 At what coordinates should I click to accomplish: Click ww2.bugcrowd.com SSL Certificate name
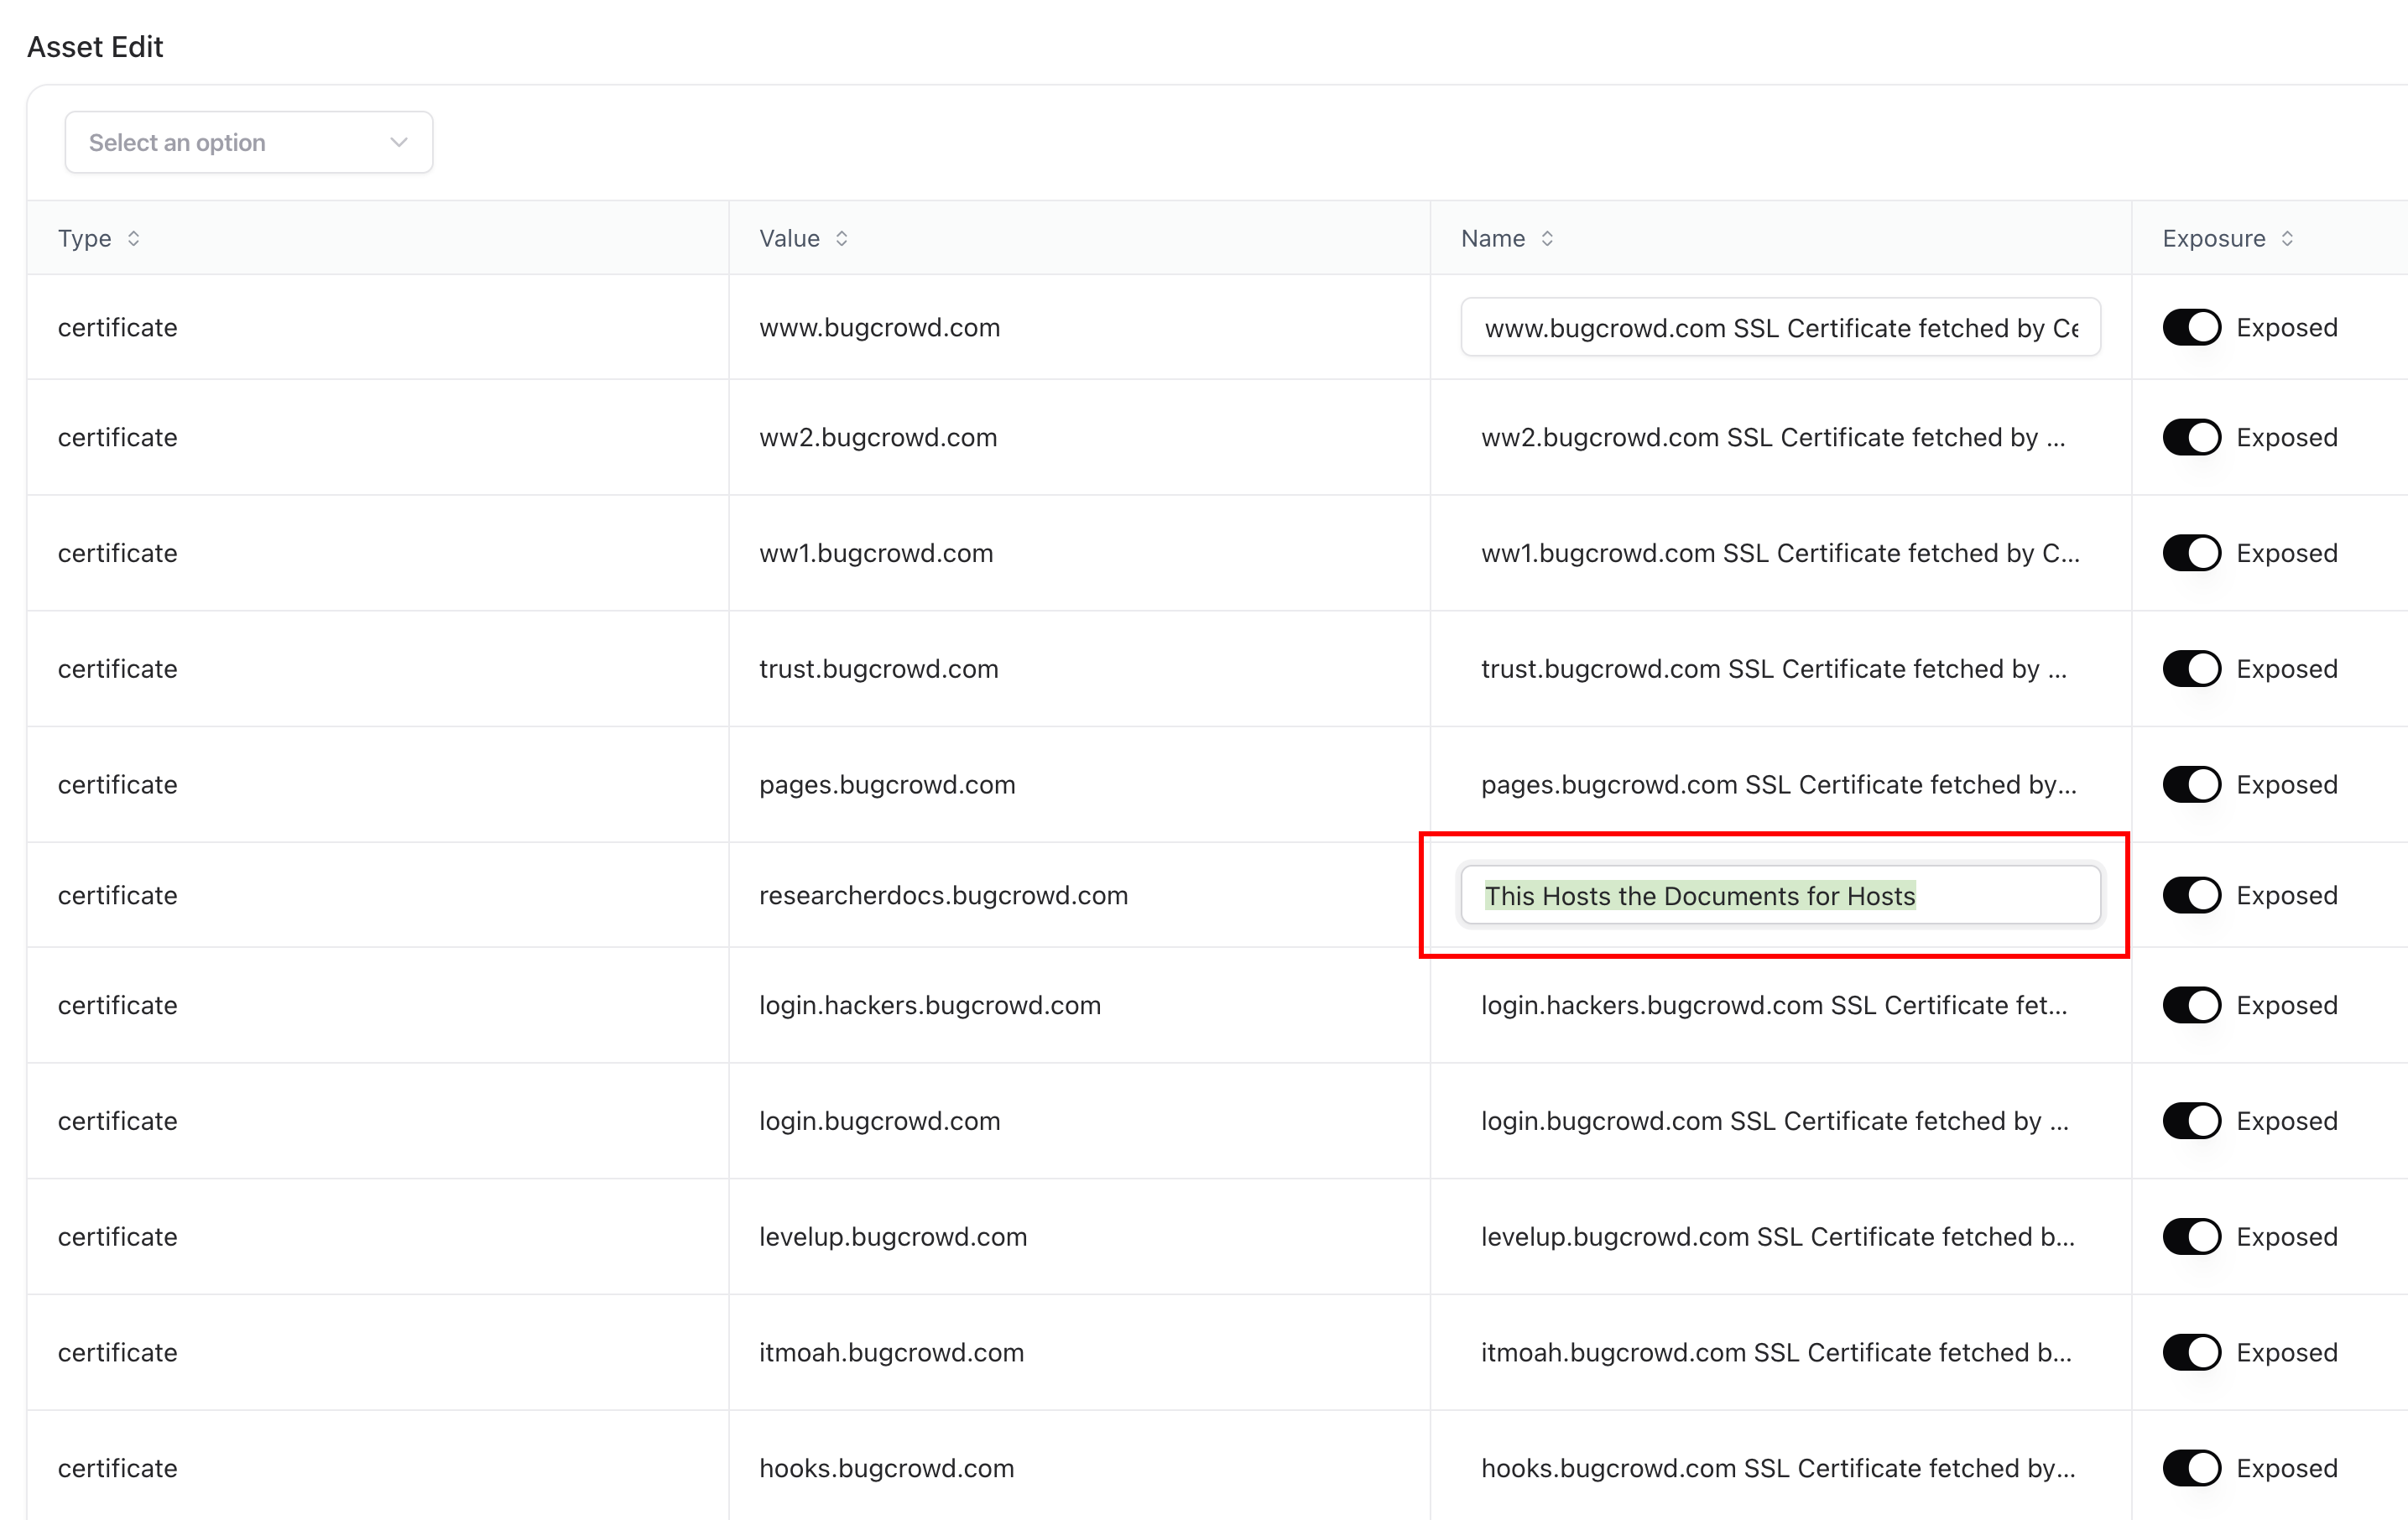coord(1772,437)
